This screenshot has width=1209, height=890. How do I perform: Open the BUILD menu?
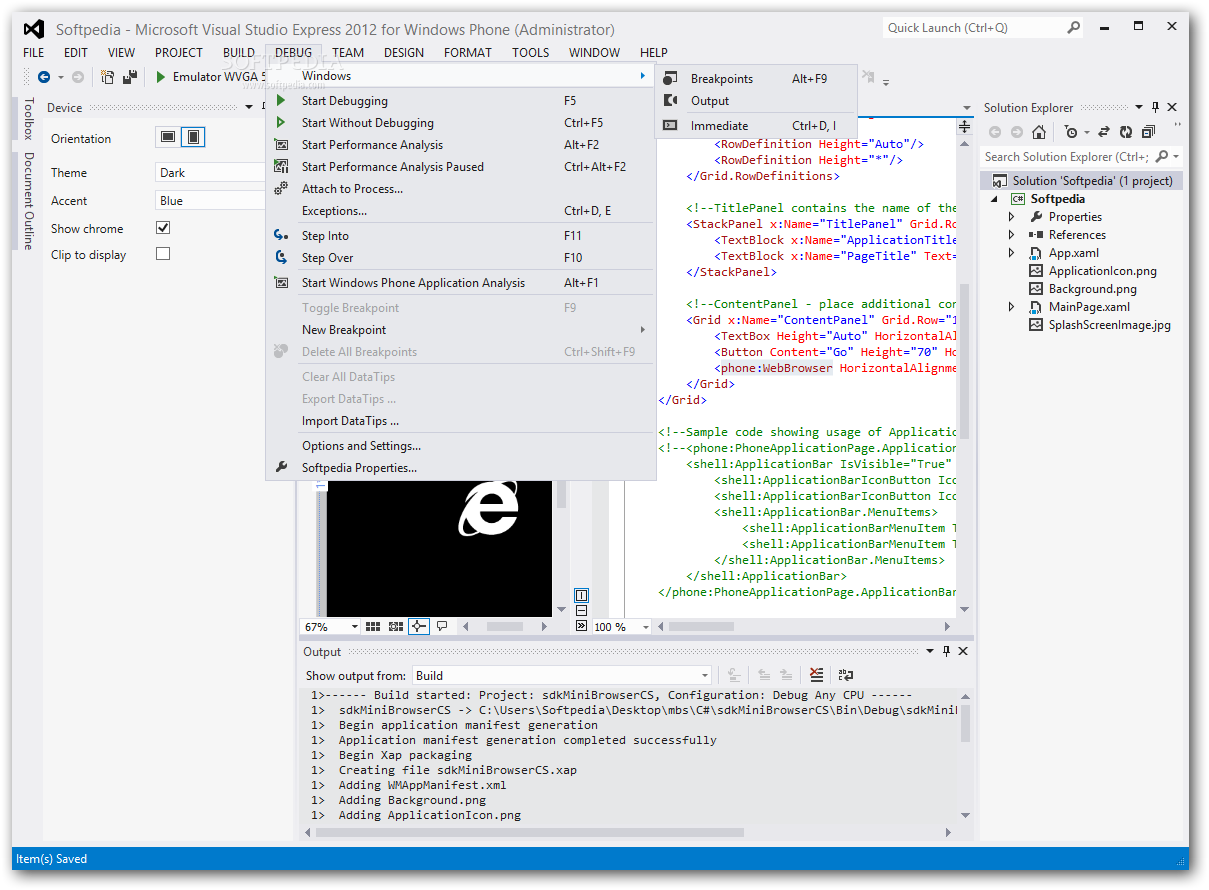click(238, 53)
